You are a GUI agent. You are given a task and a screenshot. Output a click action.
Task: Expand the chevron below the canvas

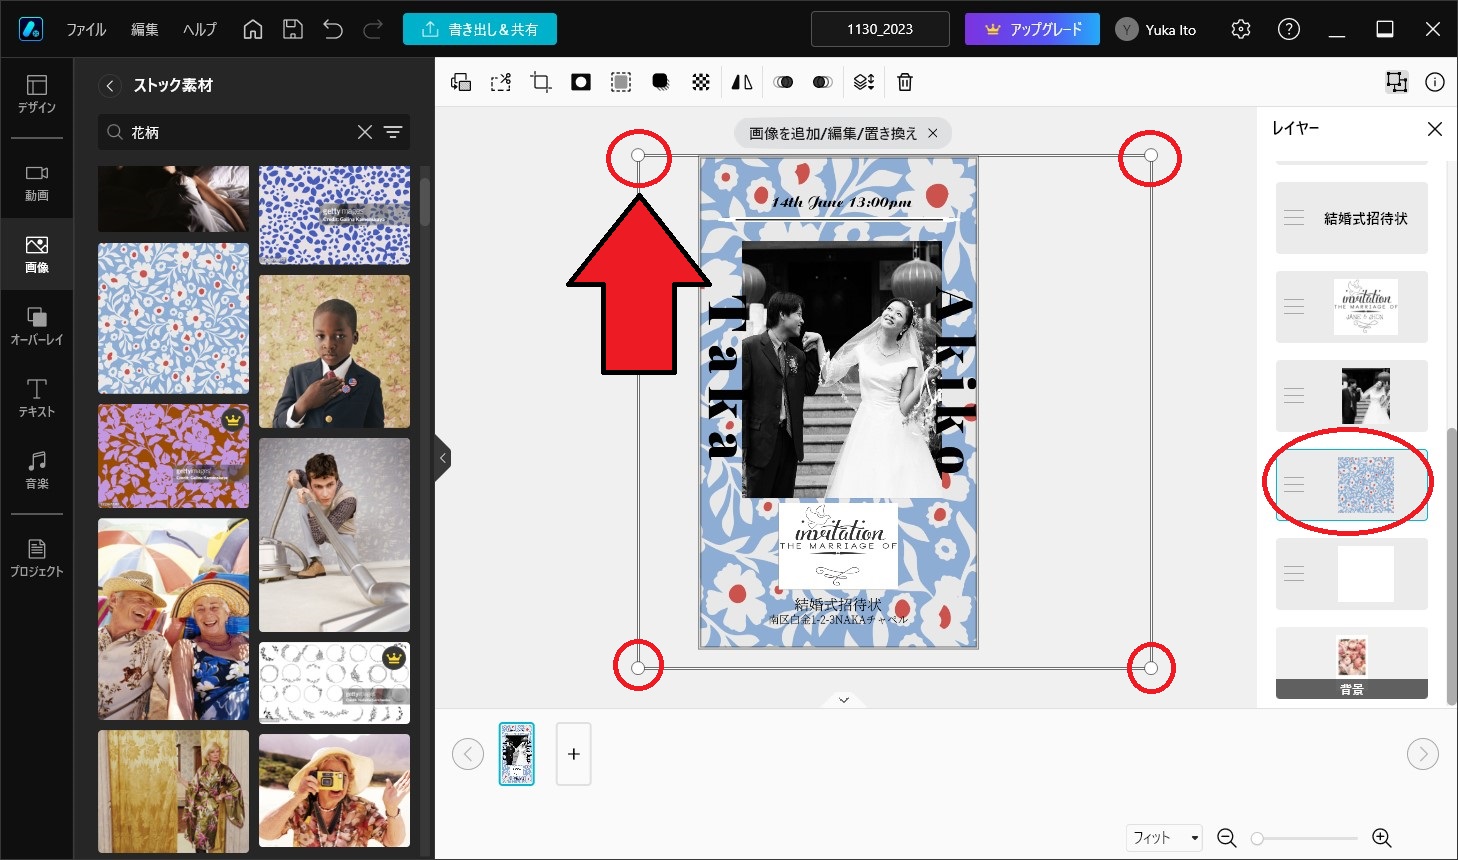(x=844, y=700)
